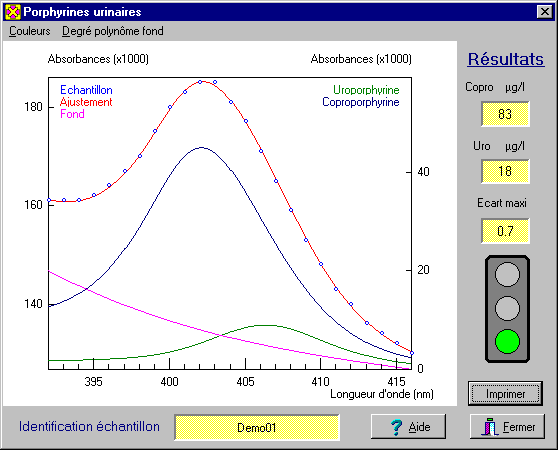The width and height of the screenshot is (558, 450).
Task: Click the top gray traffic light circle
Action: click(x=507, y=274)
